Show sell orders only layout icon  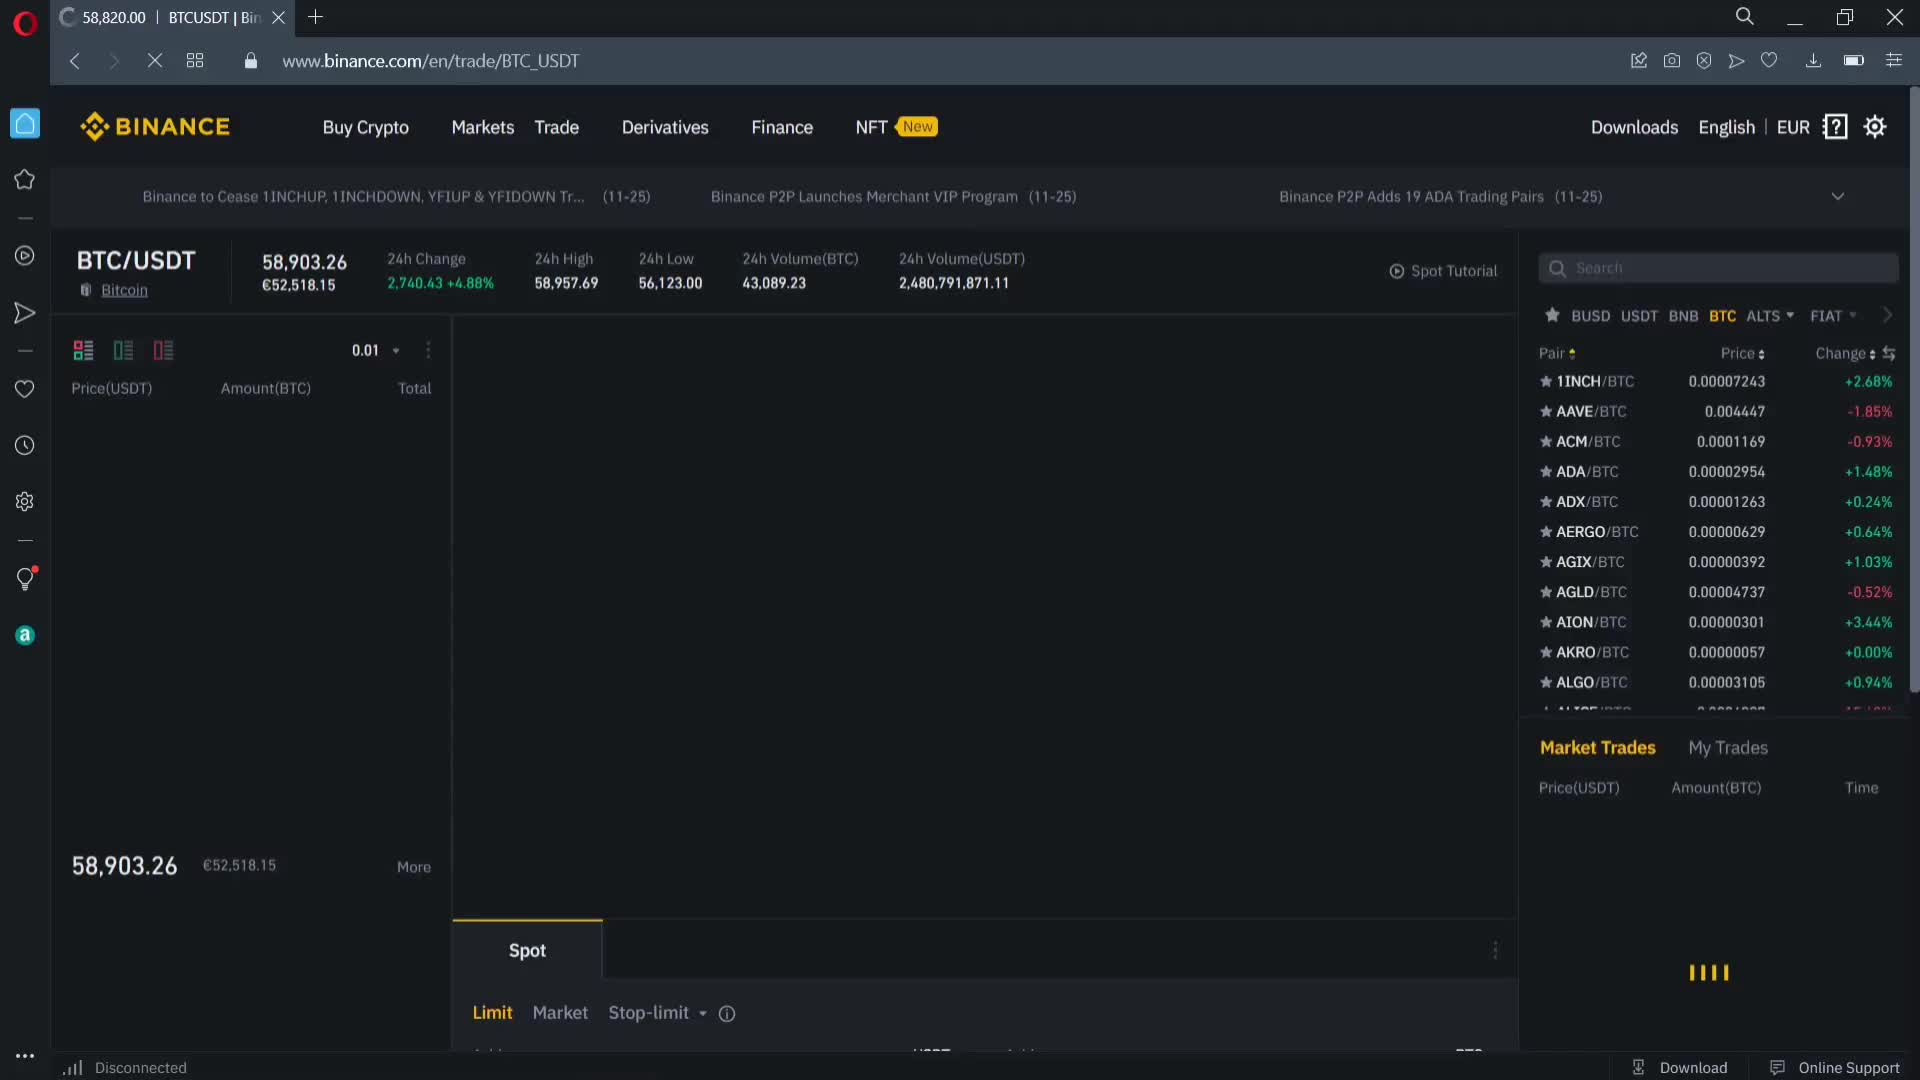[x=163, y=350]
